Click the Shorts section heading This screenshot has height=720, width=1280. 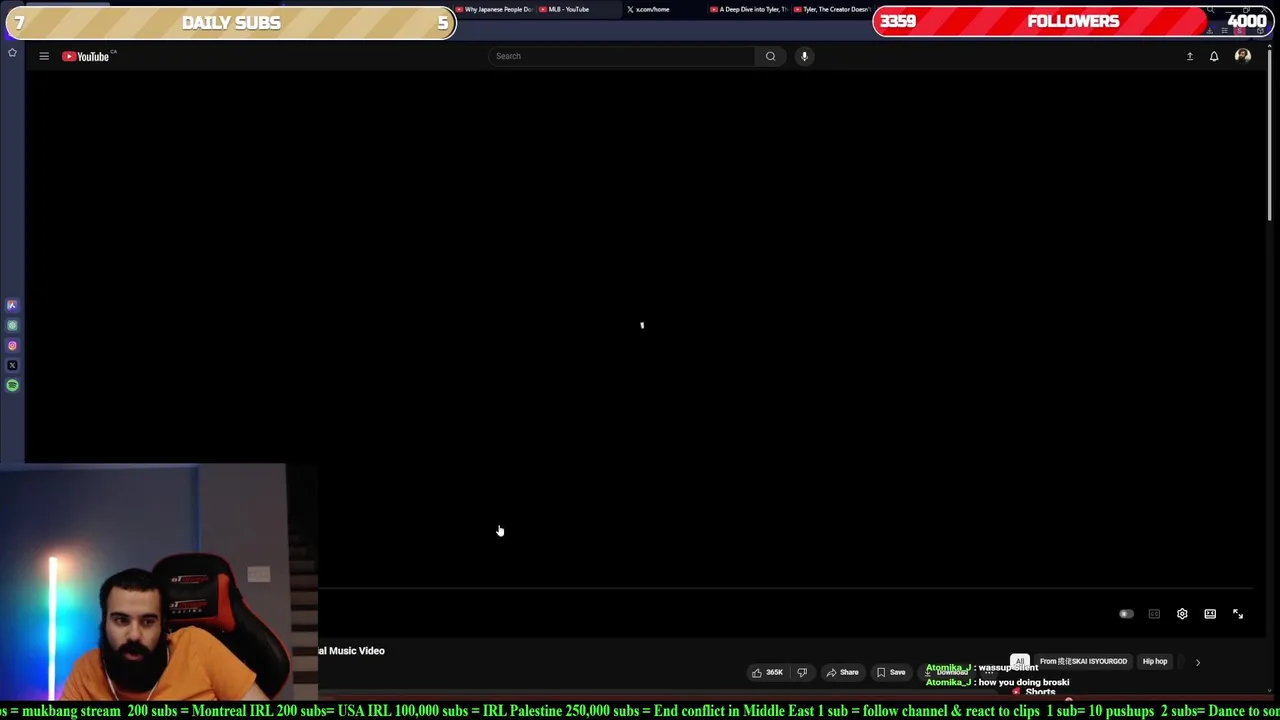click(1040, 692)
